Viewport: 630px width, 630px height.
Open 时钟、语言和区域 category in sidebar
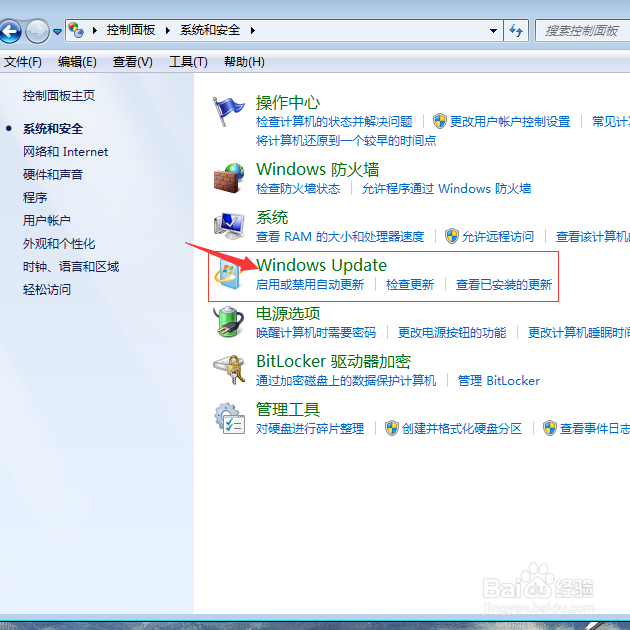(x=71, y=266)
